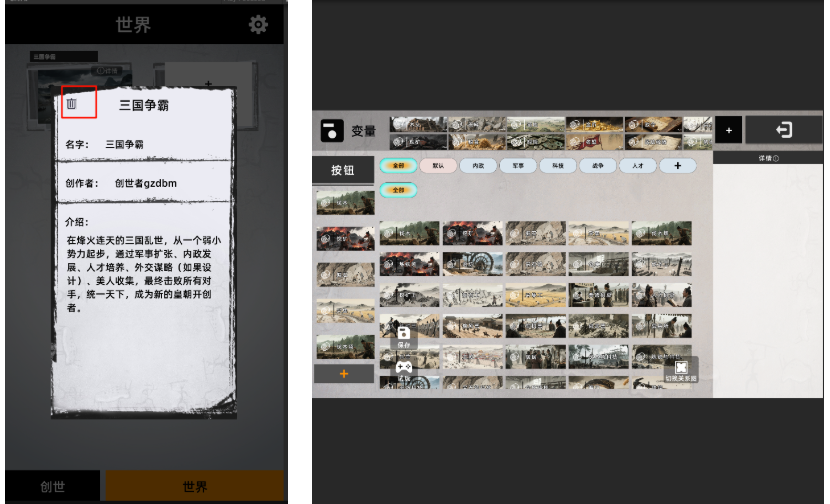
Task: Click the first button thumbnail in left sidebar
Action: pos(344,201)
